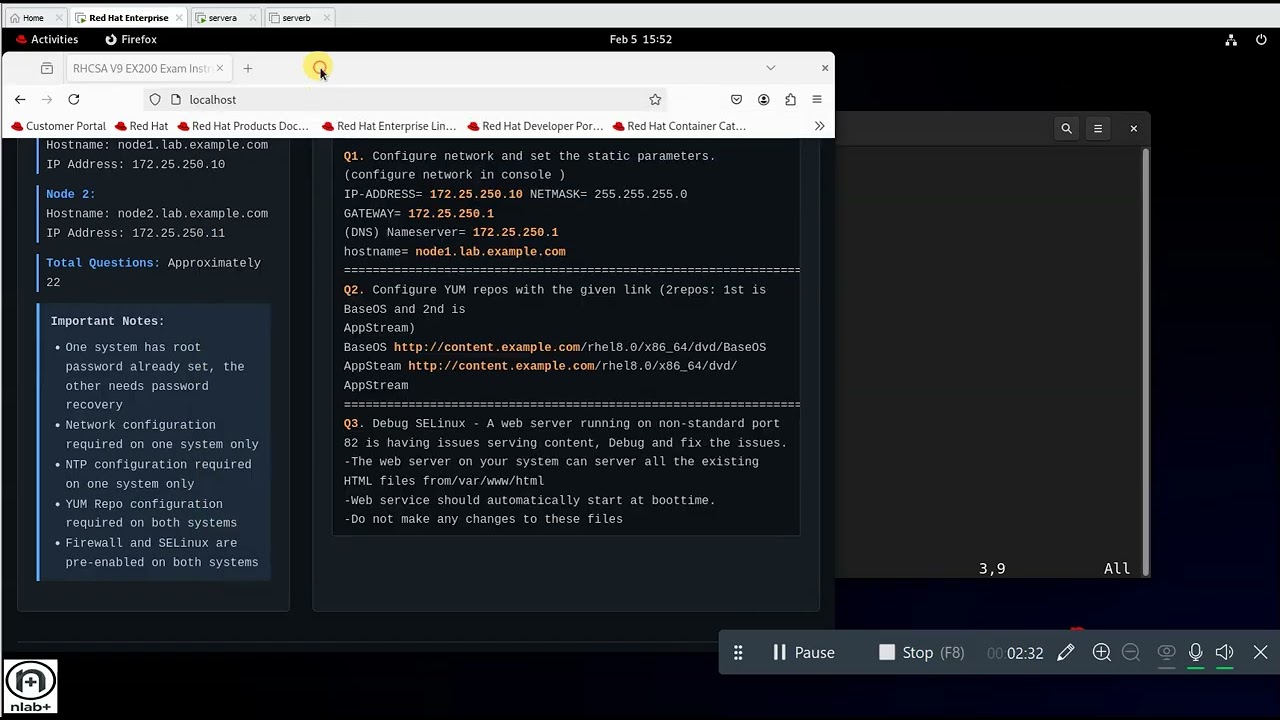1280x720 pixels.
Task: Open the Customer Portal bookmark
Action: (x=58, y=126)
